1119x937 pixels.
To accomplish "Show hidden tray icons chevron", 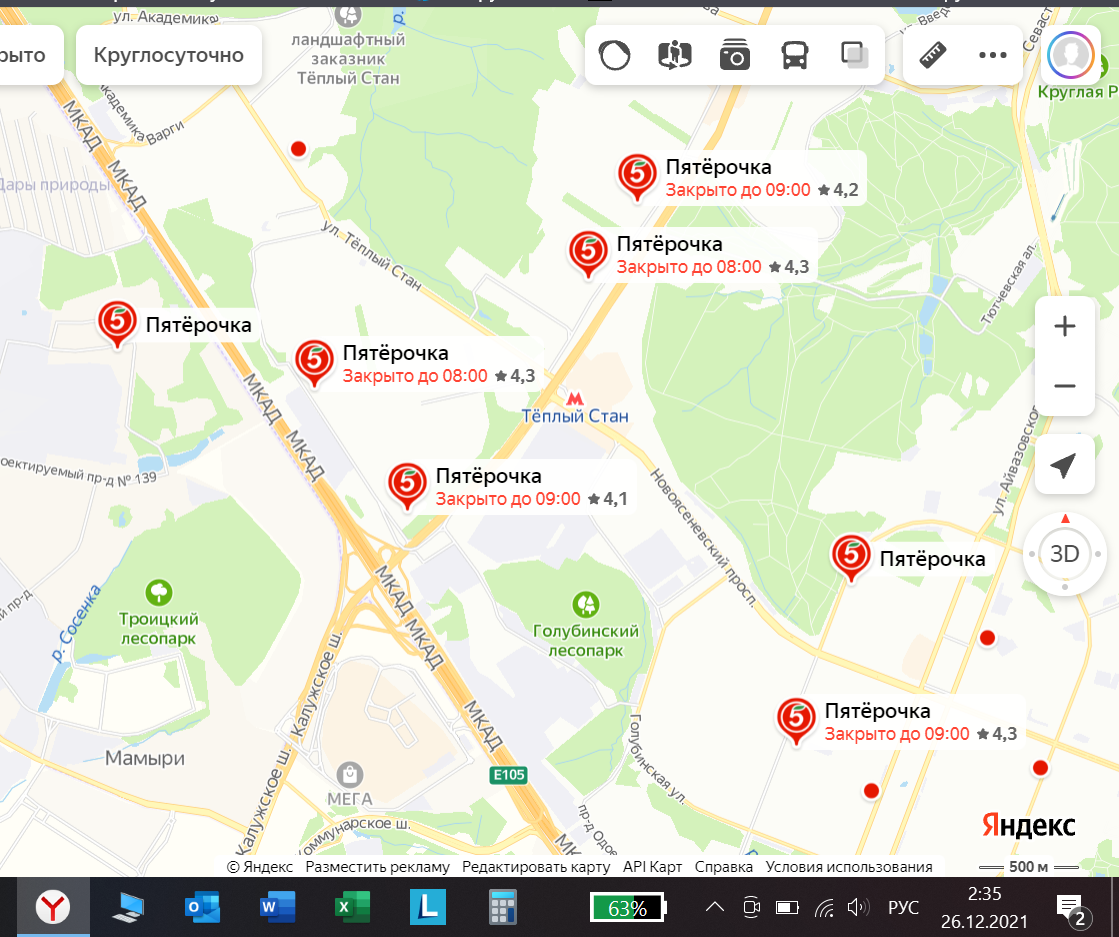I will [714, 907].
